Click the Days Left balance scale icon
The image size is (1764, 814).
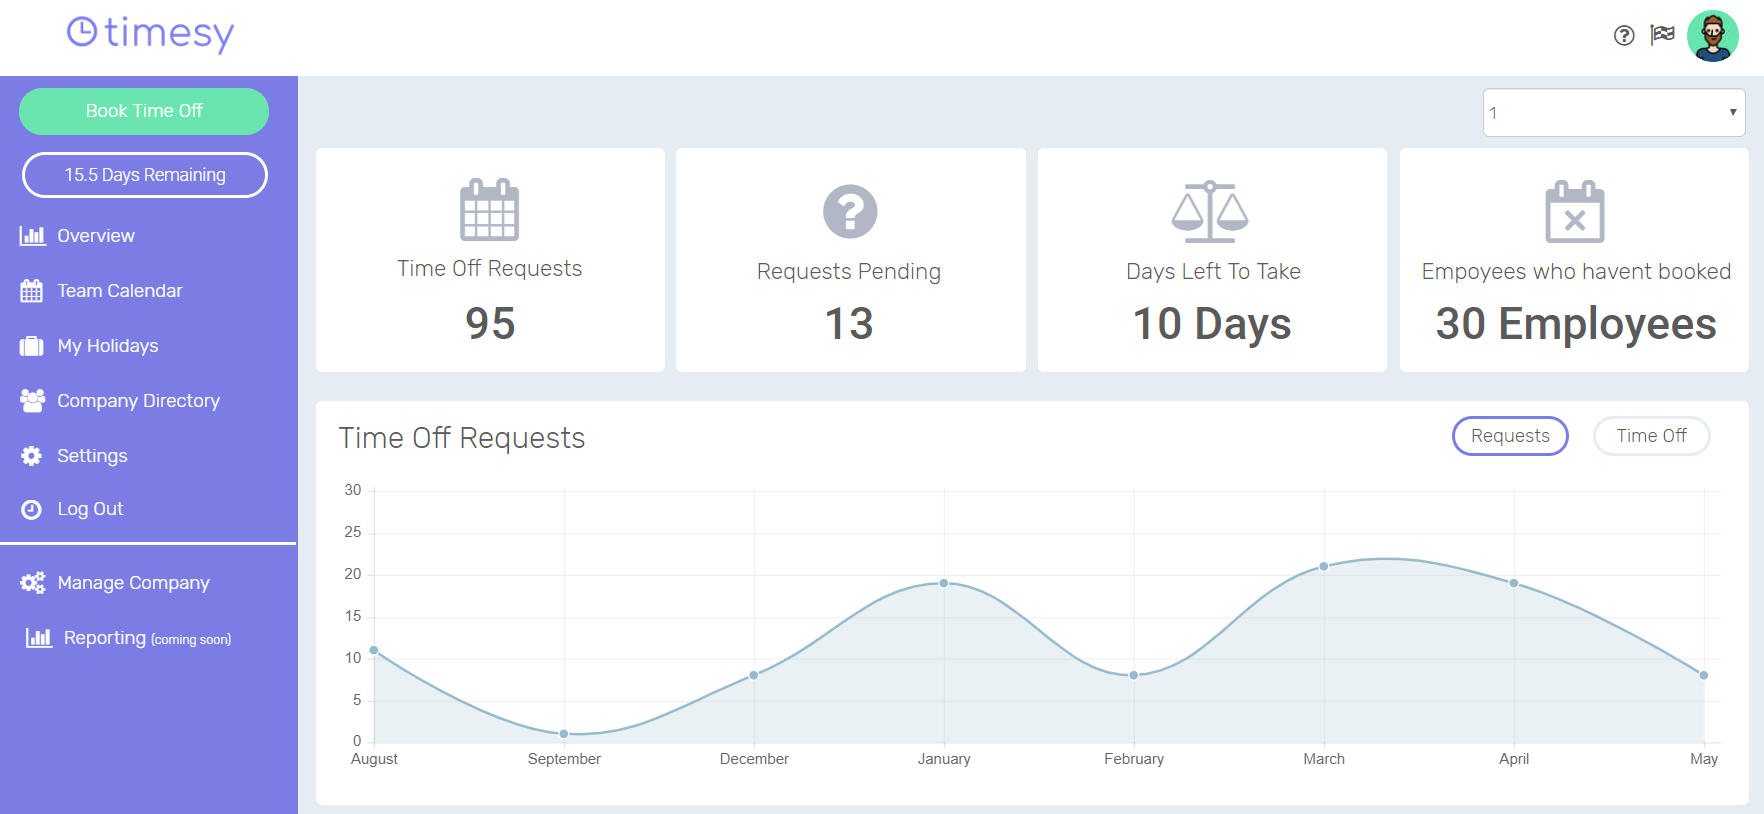[1210, 212]
